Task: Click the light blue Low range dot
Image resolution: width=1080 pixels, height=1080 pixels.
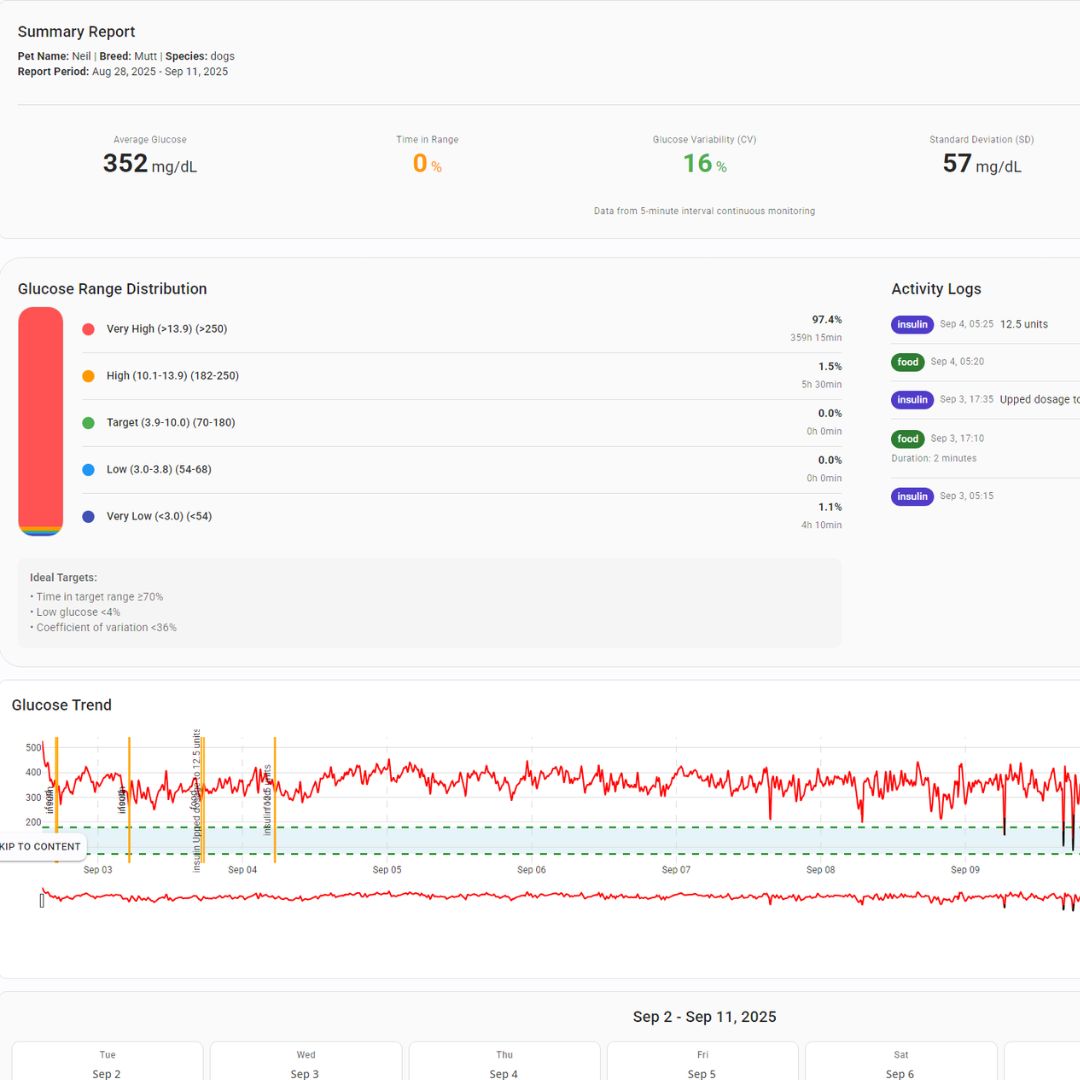Action: pyautogui.click(x=88, y=470)
